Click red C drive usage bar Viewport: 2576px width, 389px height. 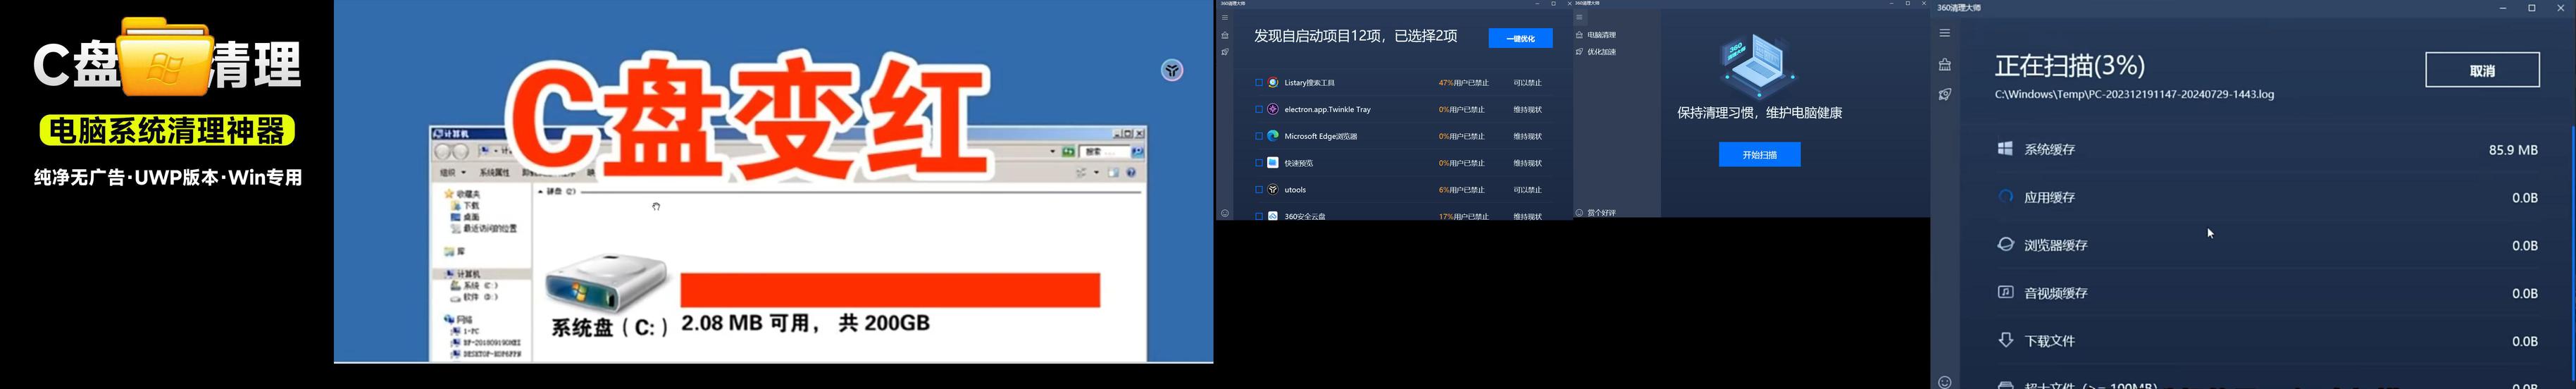(x=890, y=290)
